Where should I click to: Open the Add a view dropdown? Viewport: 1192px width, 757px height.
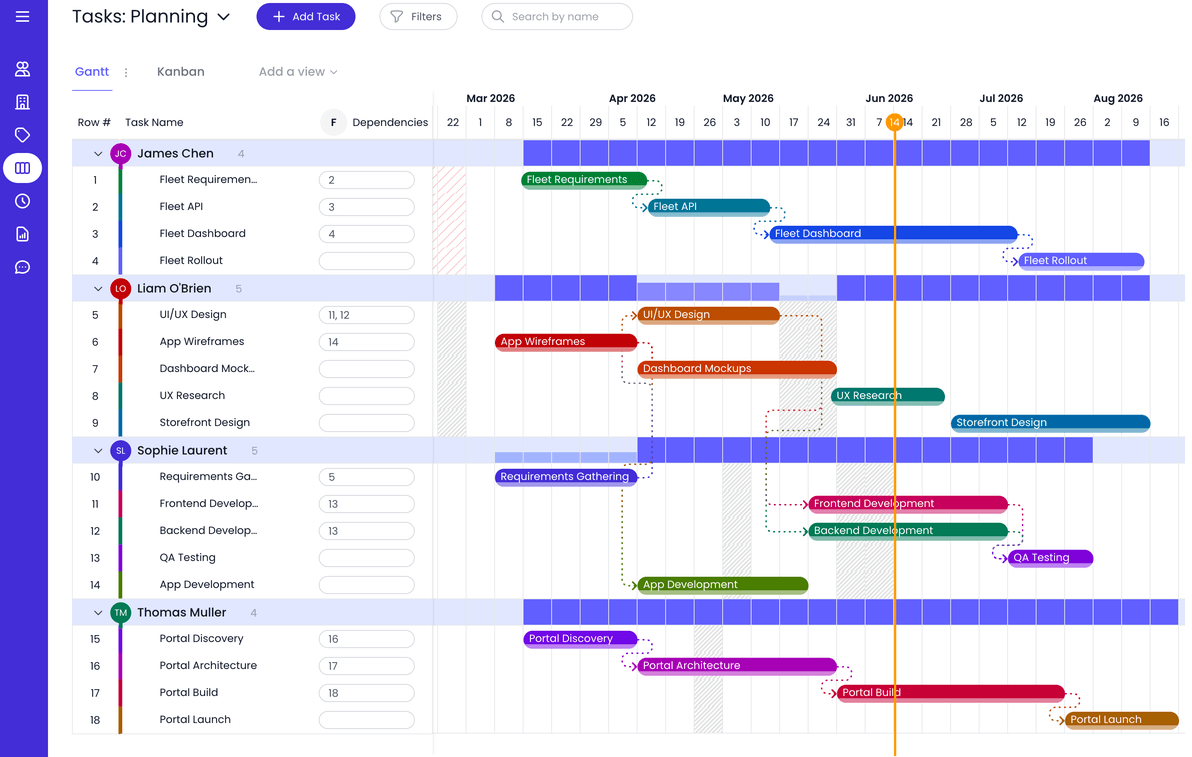point(298,71)
